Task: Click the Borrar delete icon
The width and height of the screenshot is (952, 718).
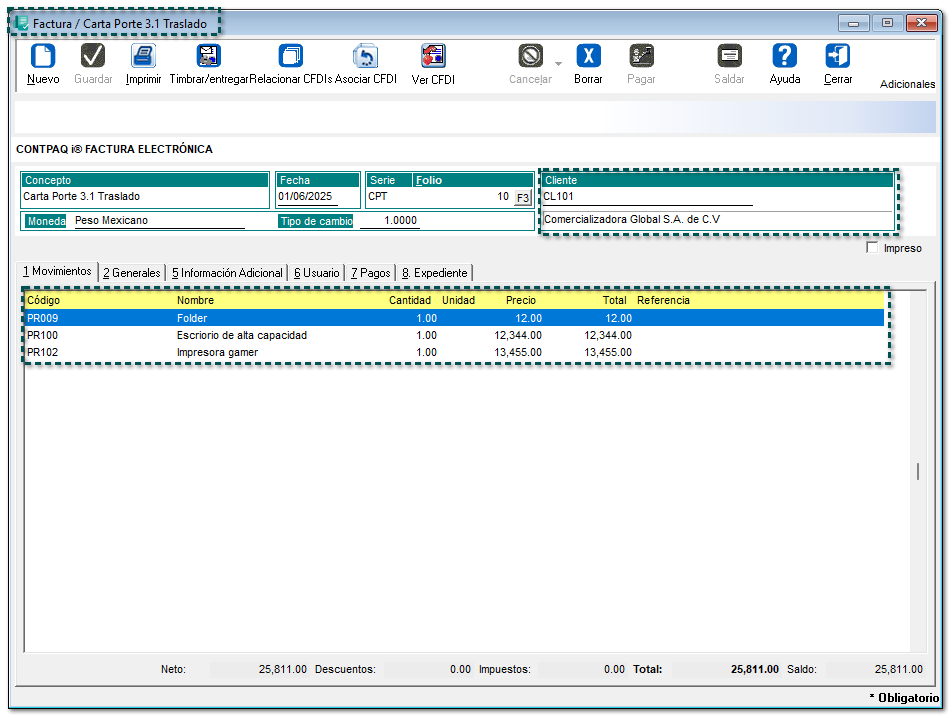Action: (588, 57)
